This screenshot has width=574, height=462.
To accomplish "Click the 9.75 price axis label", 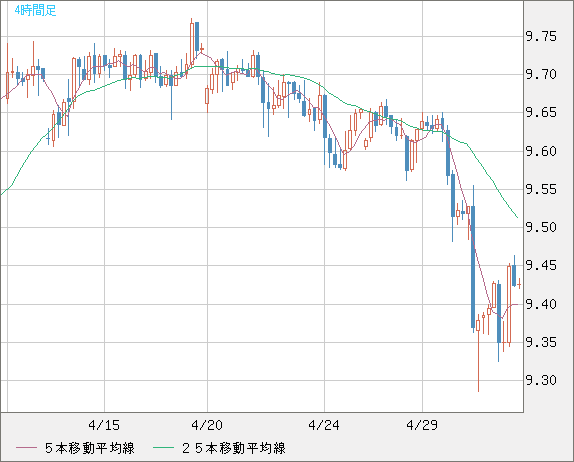I will pos(541,36).
